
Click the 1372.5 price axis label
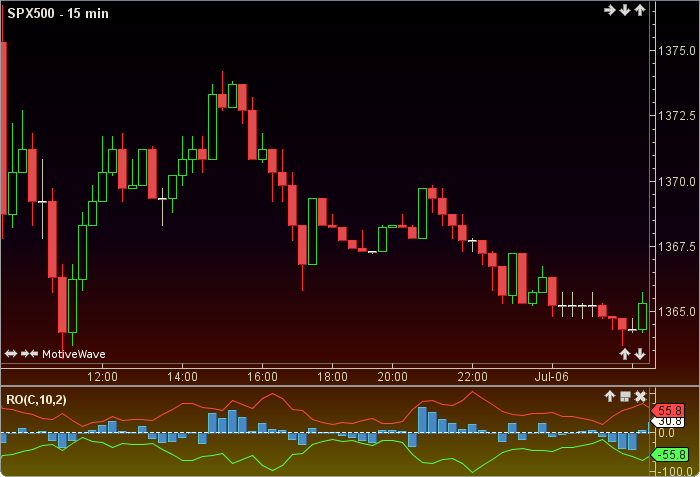[x=677, y=116]
